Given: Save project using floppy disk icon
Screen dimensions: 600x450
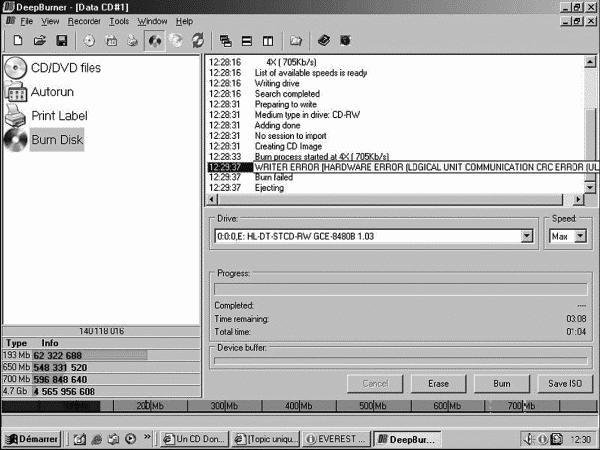Looking at the screenshot, I should [61, 40].
